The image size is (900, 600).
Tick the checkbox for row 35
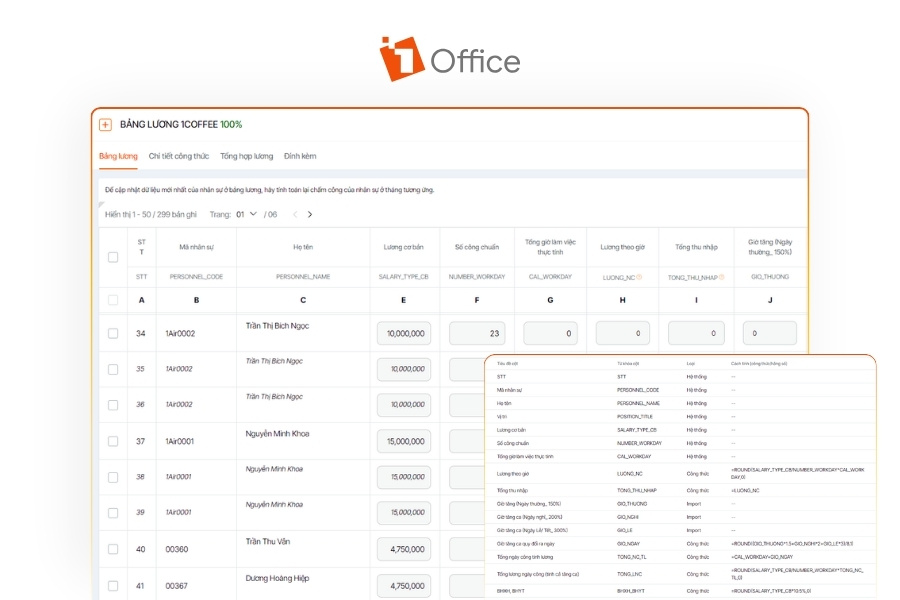click(x=113, y=369)
